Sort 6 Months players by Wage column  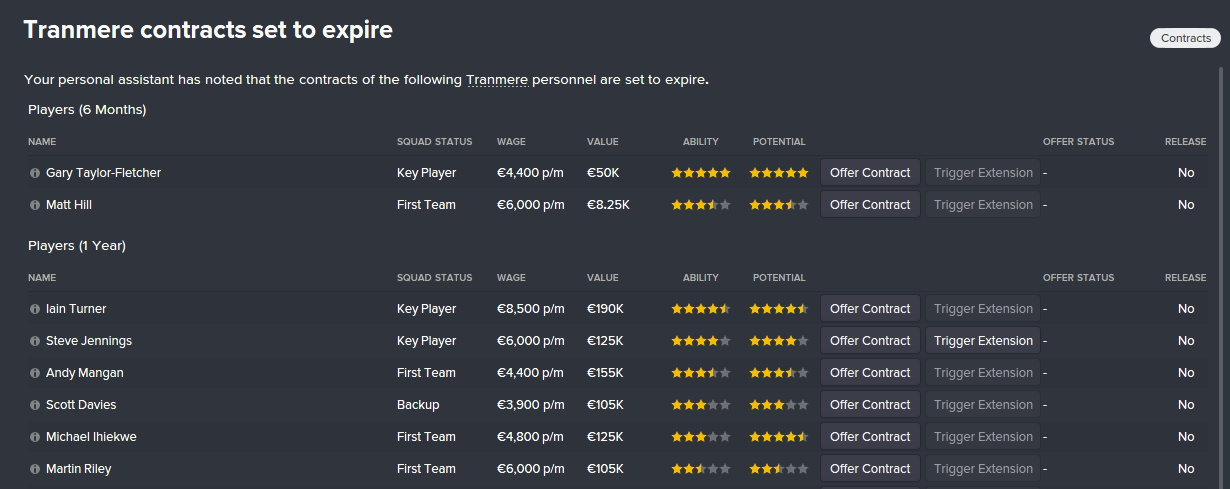pos(511,142)
